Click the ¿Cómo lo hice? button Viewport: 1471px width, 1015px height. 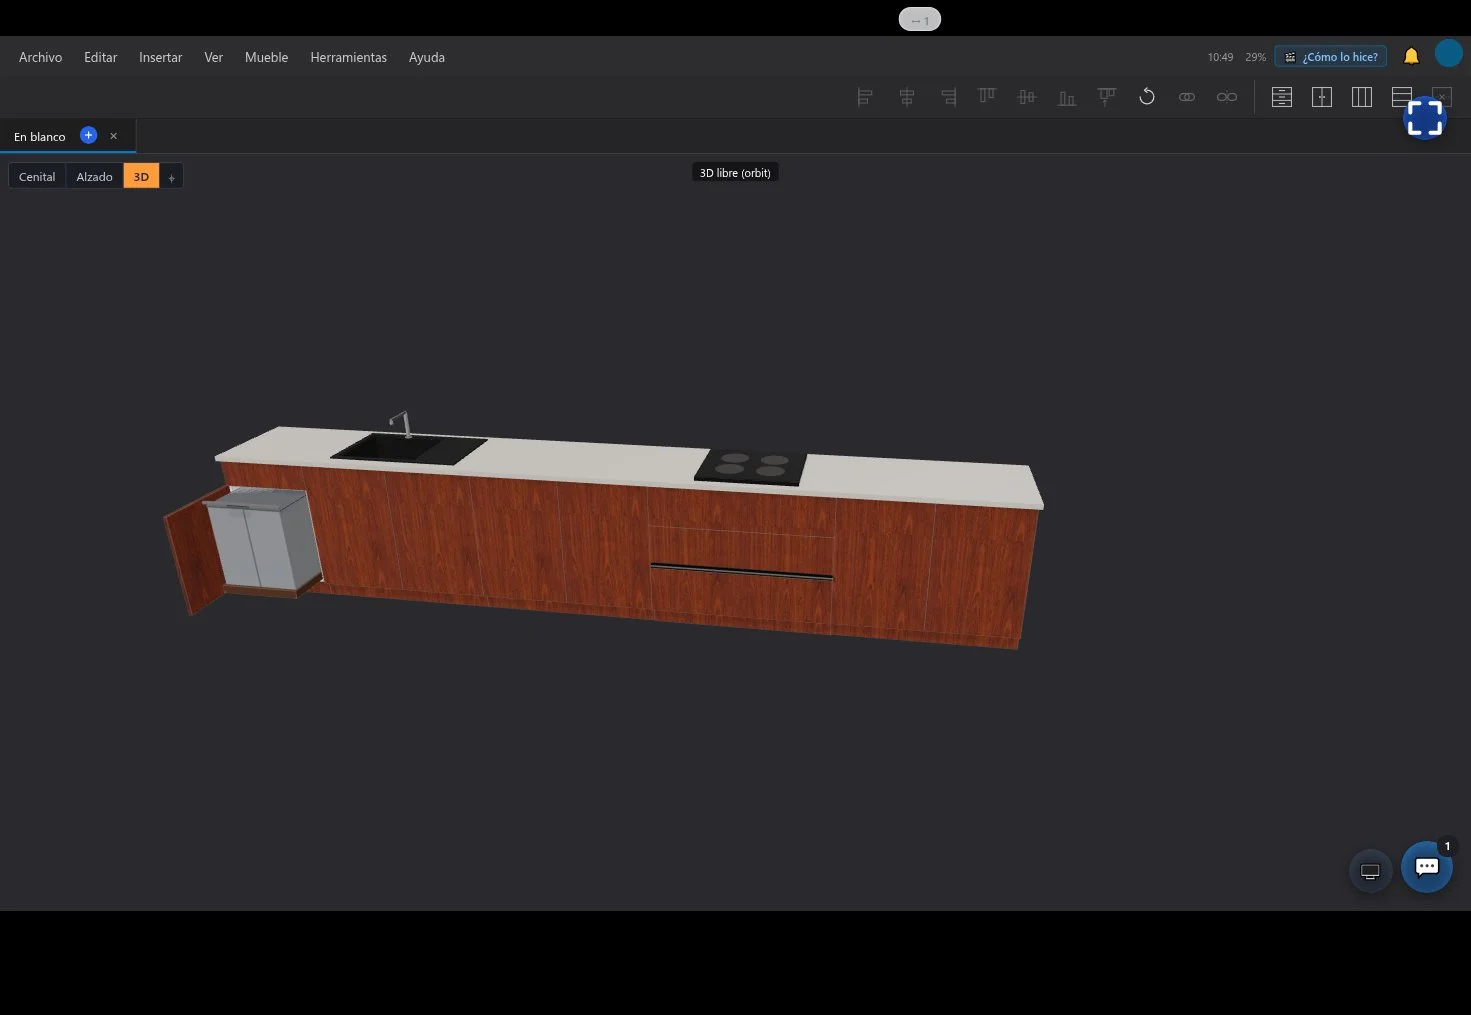pyautogui.click(x=1330, y=57)
